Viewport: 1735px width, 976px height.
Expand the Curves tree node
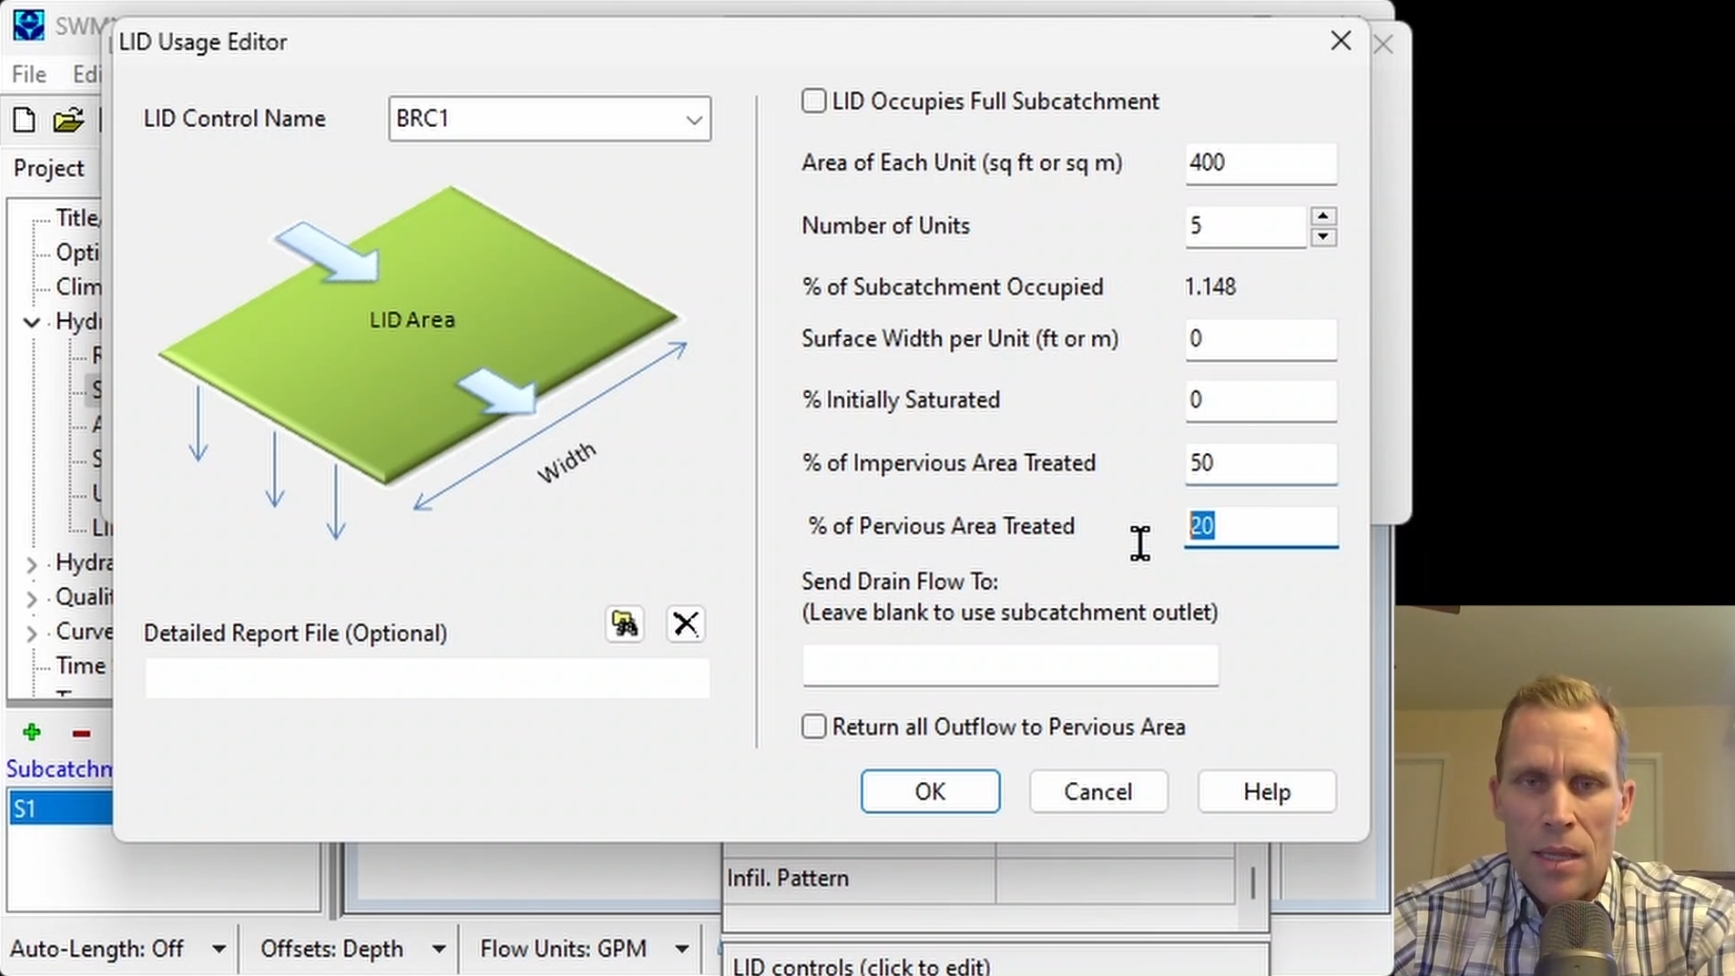(x=32, y=634)
